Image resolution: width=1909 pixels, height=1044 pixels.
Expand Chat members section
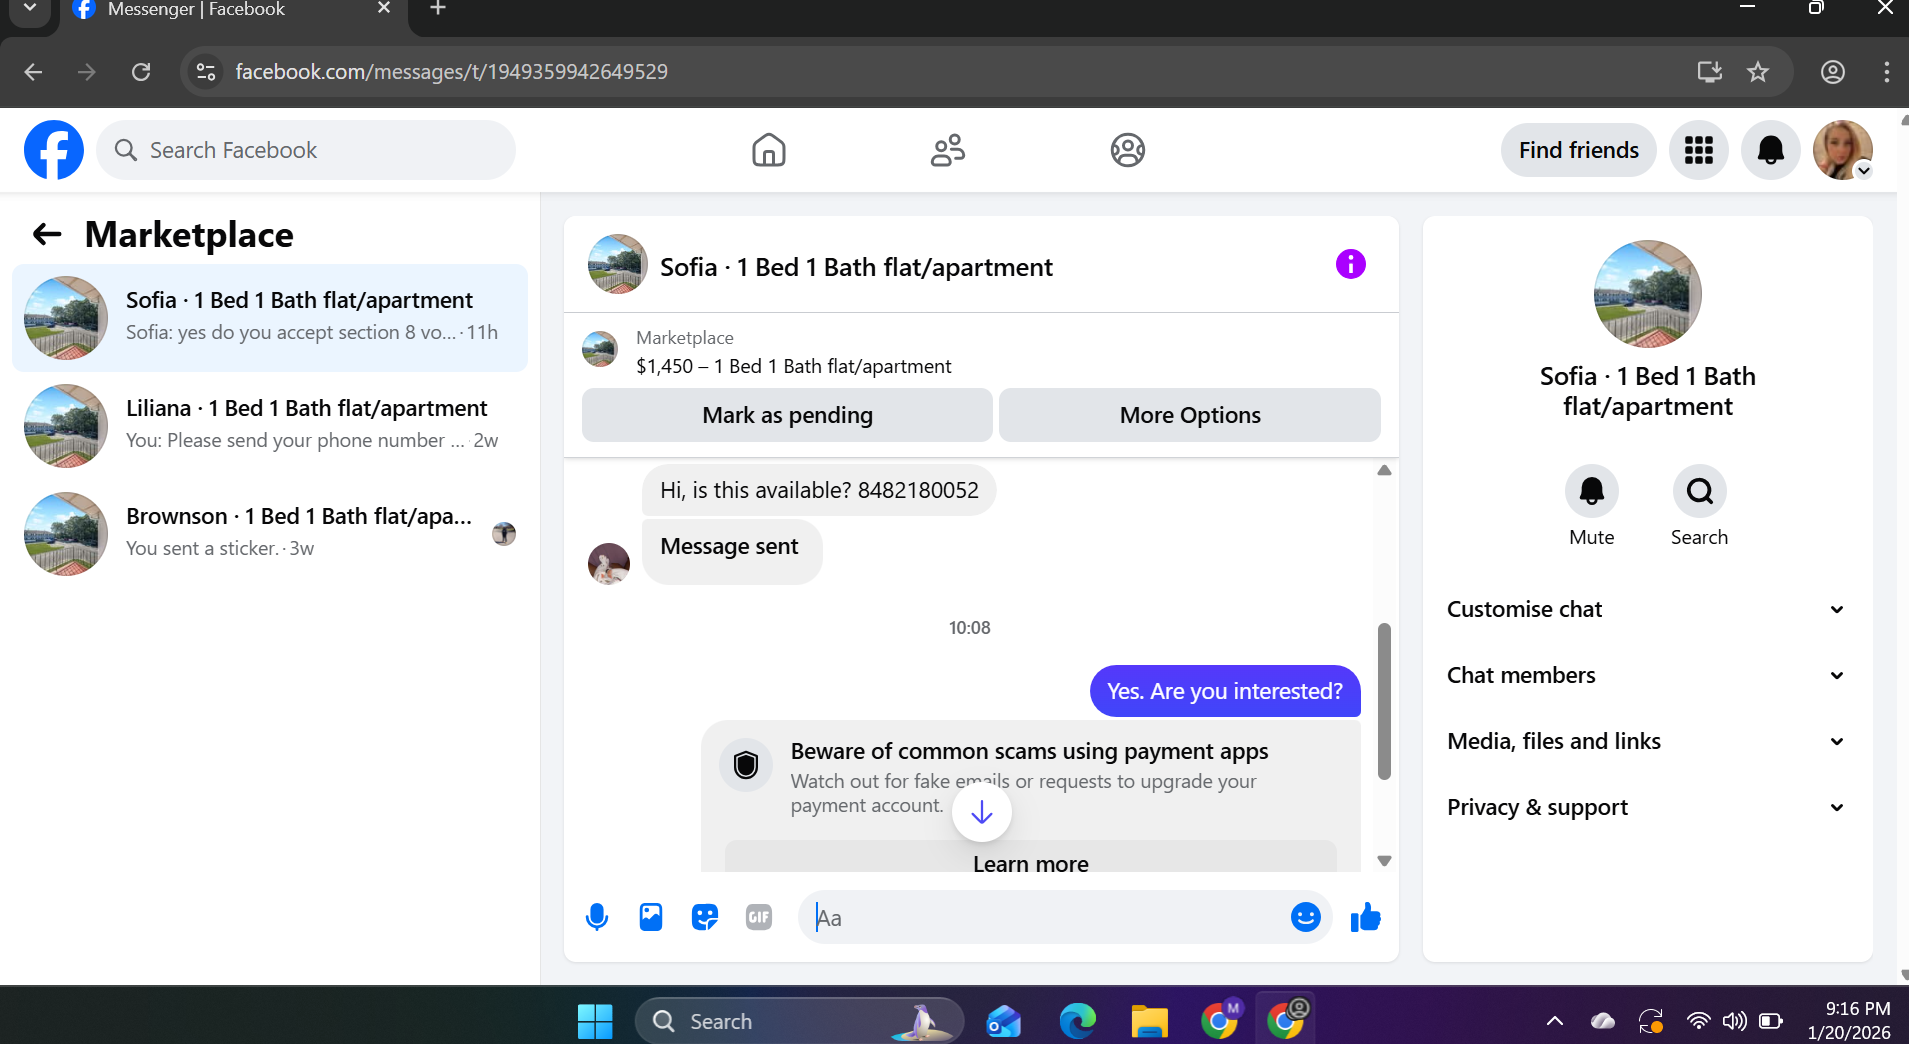(x=1647, y=675)
